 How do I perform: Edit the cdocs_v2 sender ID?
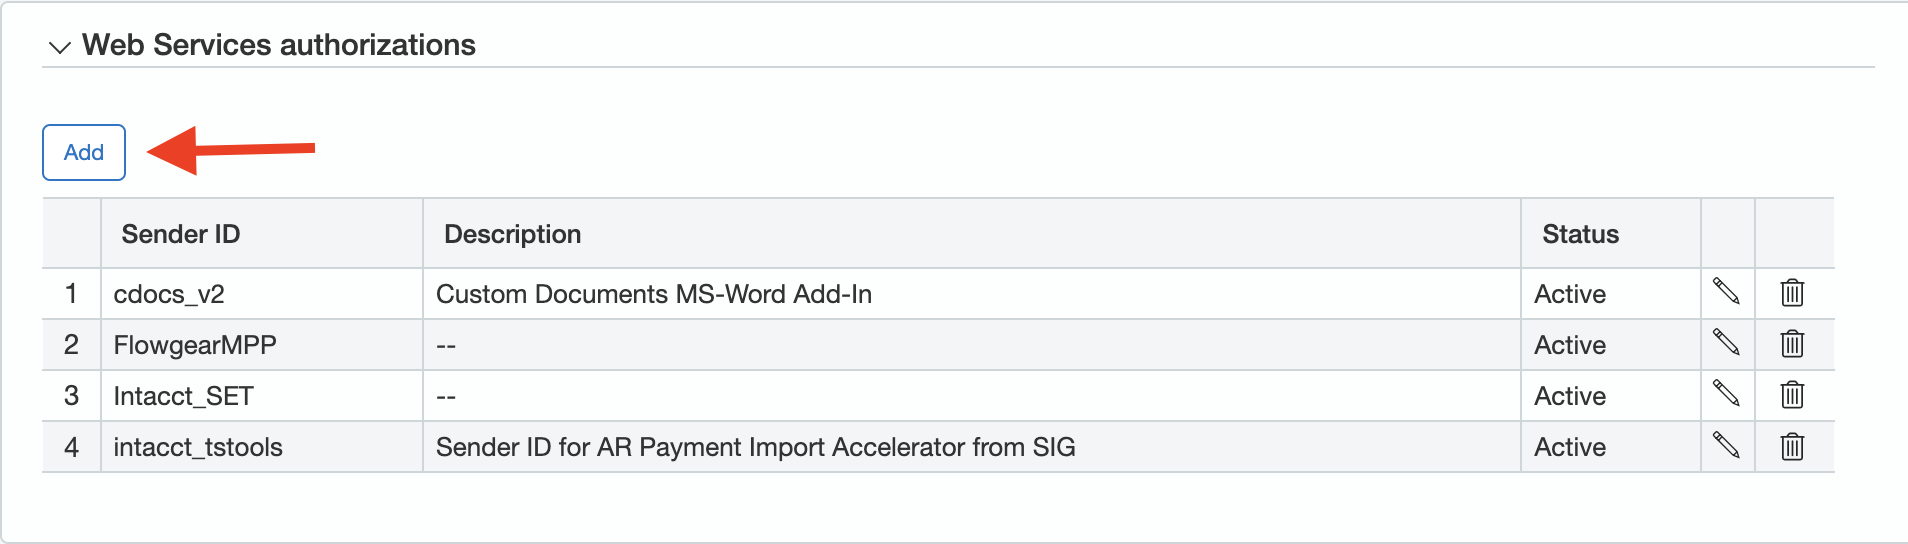(1726, 292)
